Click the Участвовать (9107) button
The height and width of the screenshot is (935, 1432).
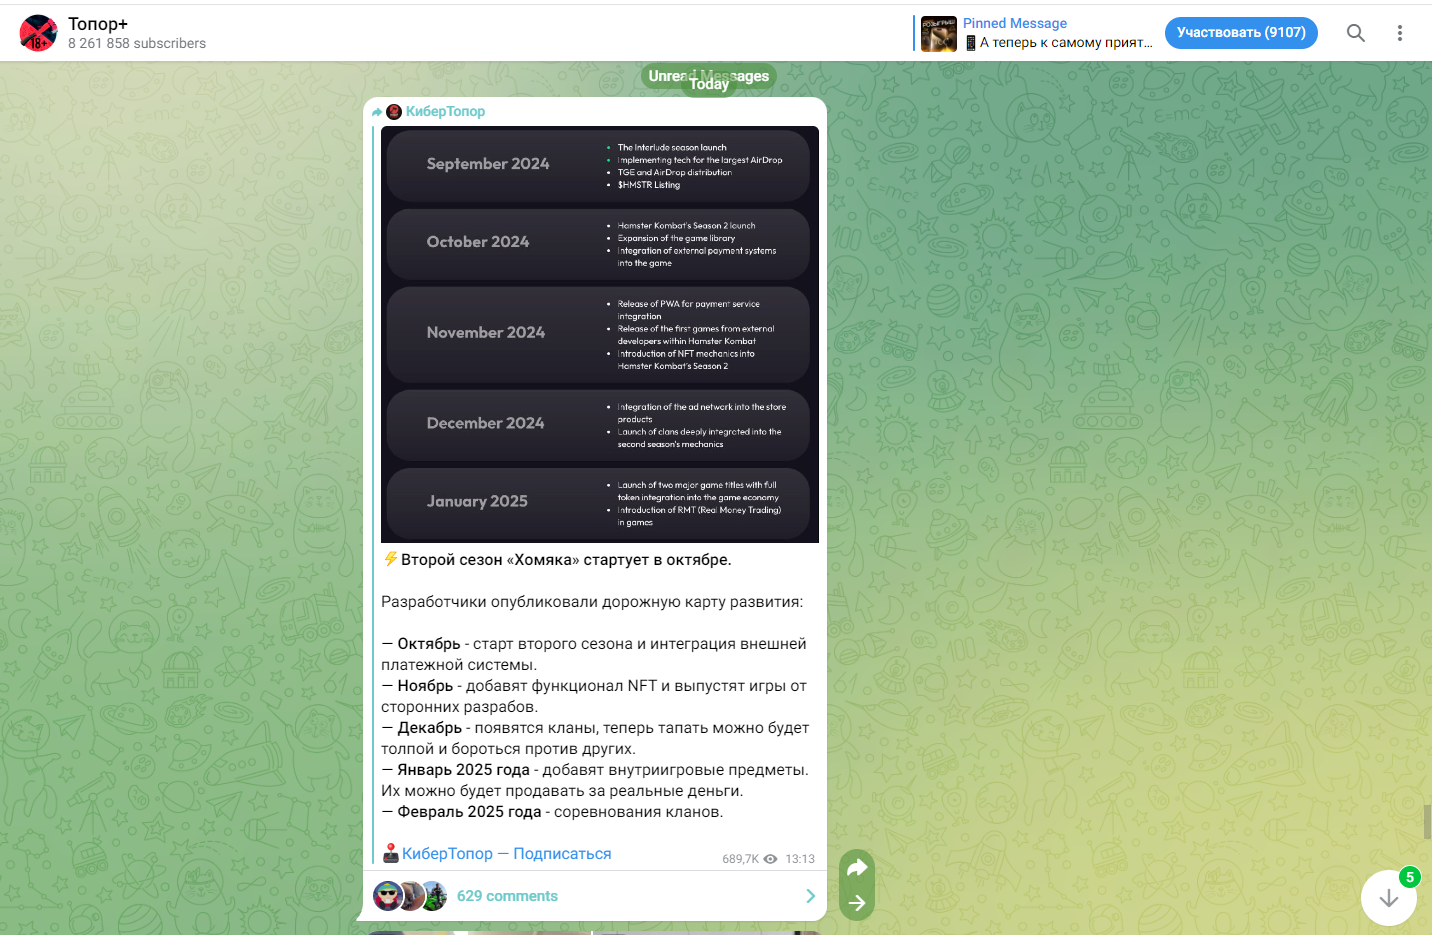[1241, 33]
